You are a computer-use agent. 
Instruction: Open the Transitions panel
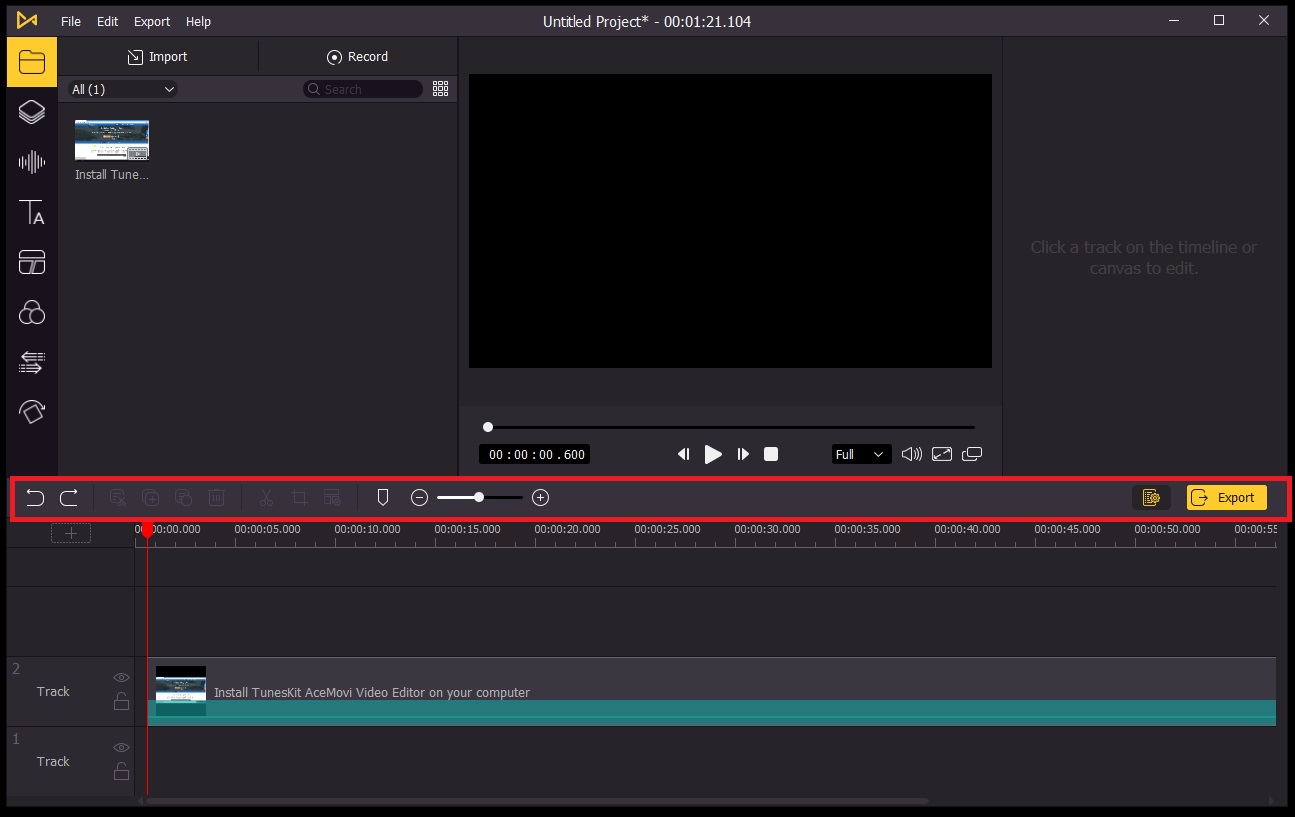(x=31, y=262)
